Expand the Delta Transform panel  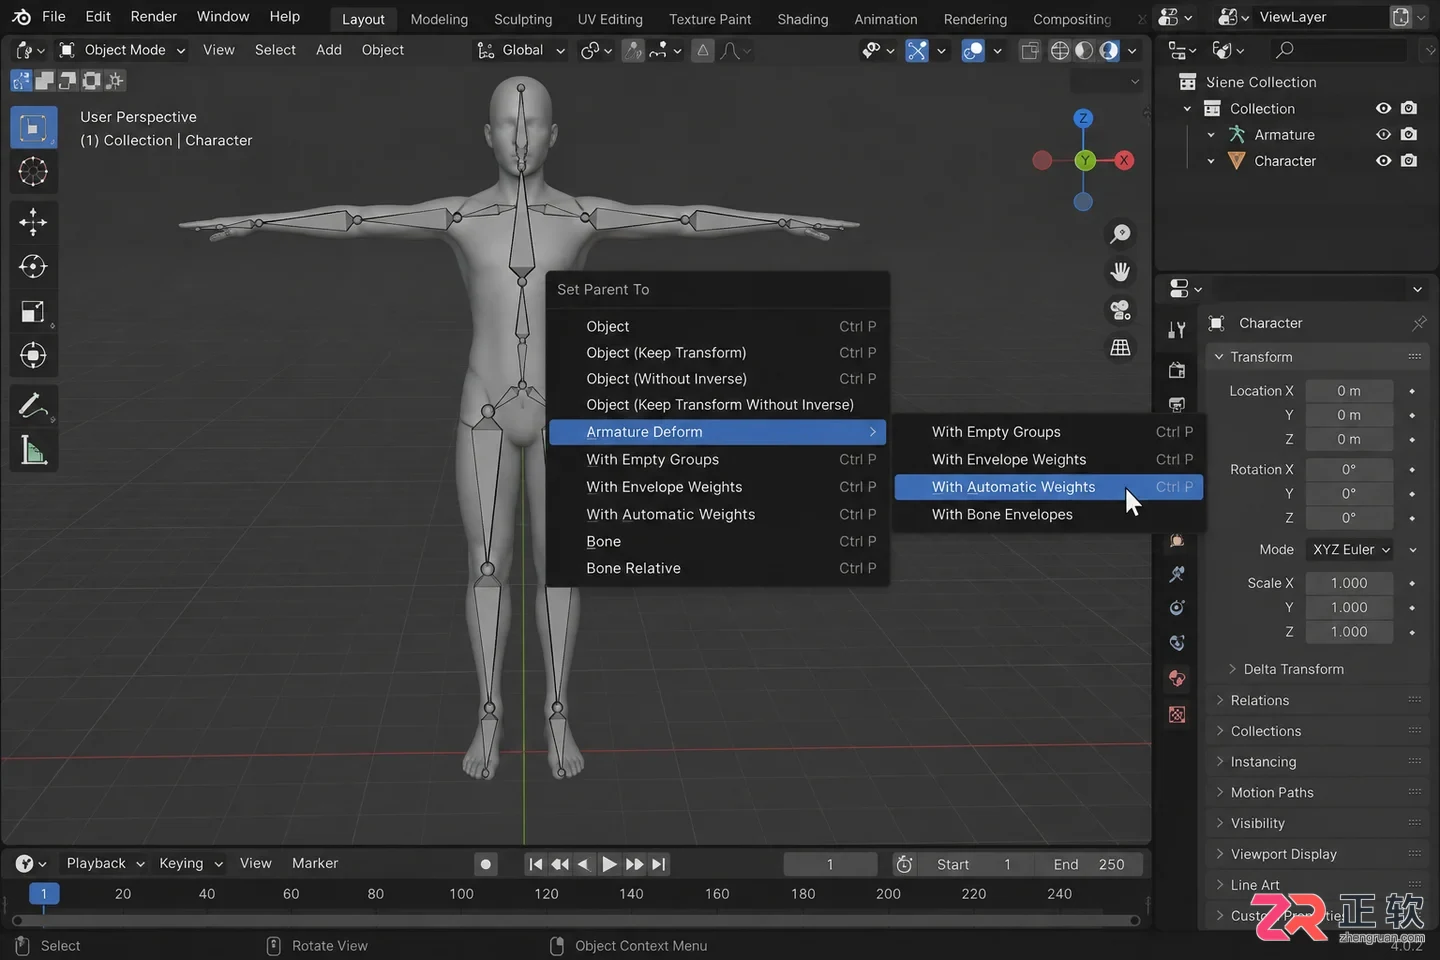click(1293, 669)
